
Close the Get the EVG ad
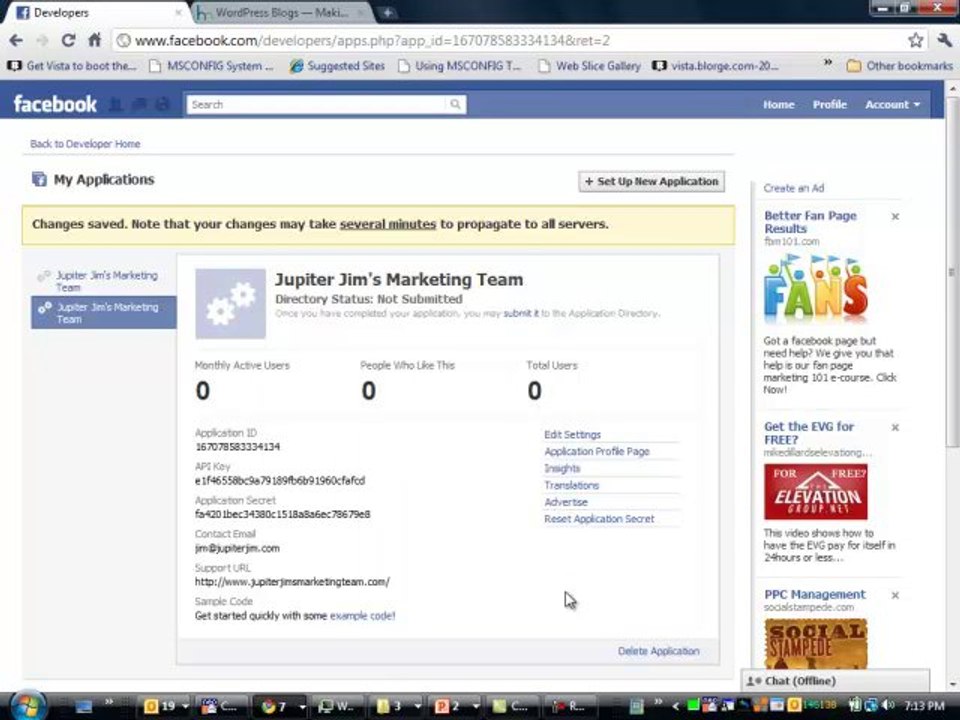coord(895,427)
